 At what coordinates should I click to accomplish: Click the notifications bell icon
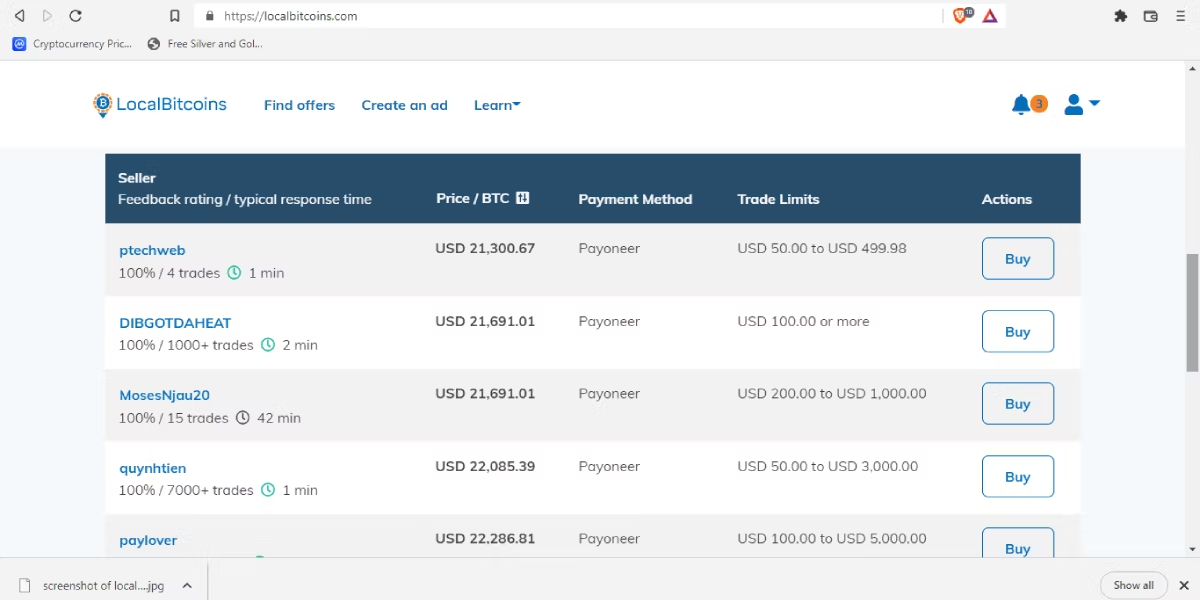point(1020,104)
